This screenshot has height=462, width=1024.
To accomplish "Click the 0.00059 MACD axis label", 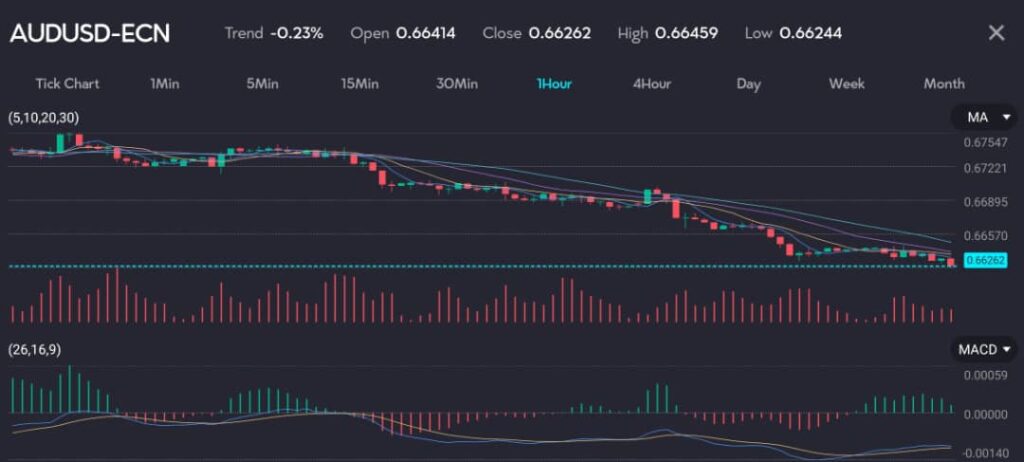I will 985,376.
